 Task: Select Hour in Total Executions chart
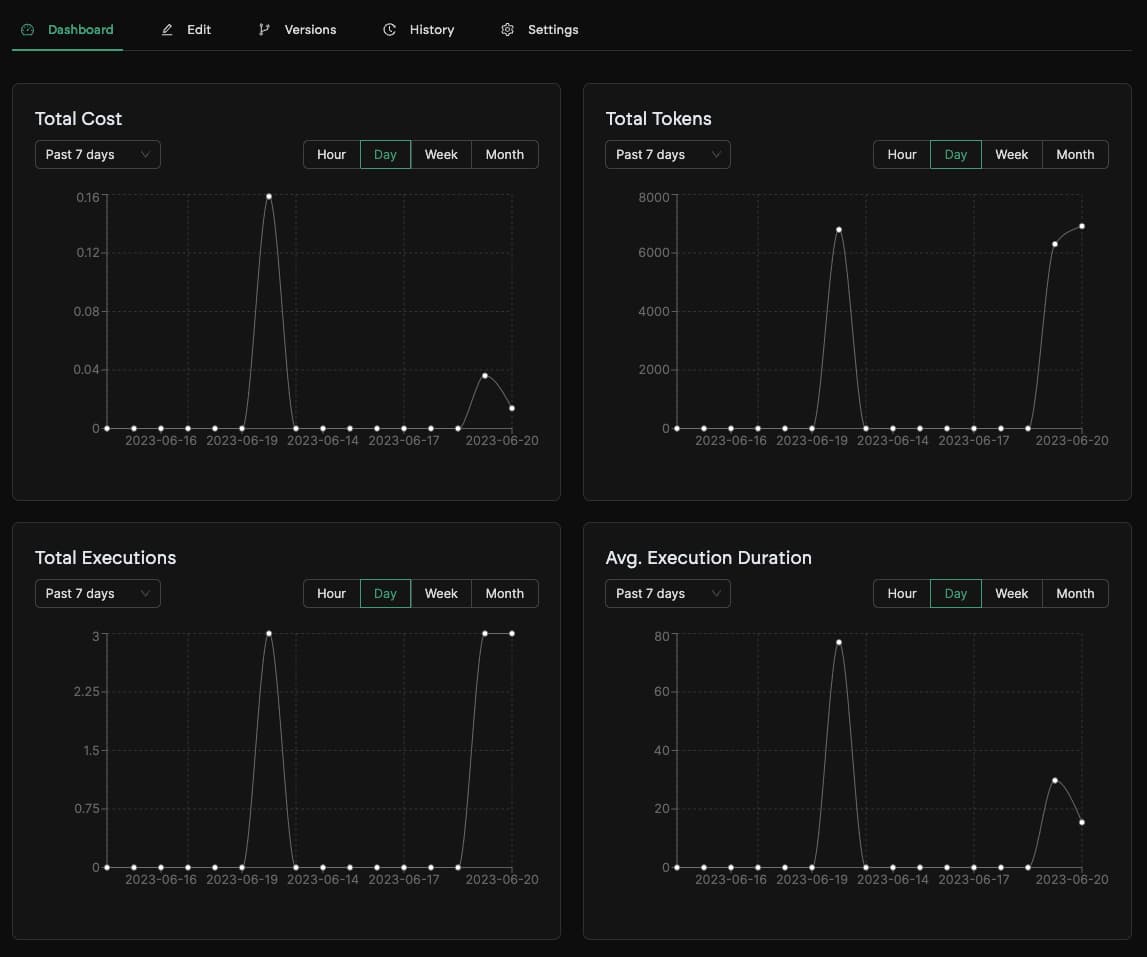[x=331, y=594]
